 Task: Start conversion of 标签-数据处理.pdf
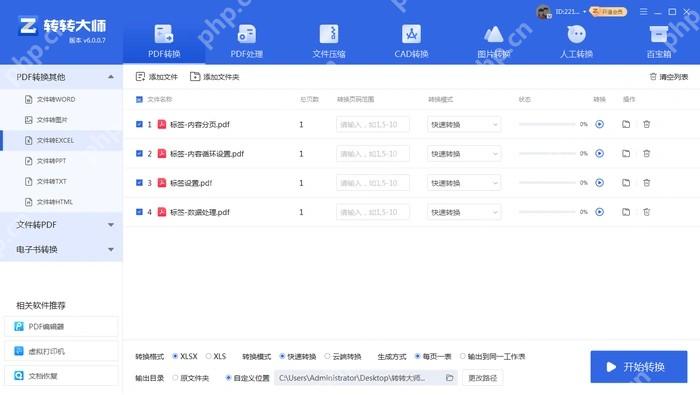click(600, 212)
